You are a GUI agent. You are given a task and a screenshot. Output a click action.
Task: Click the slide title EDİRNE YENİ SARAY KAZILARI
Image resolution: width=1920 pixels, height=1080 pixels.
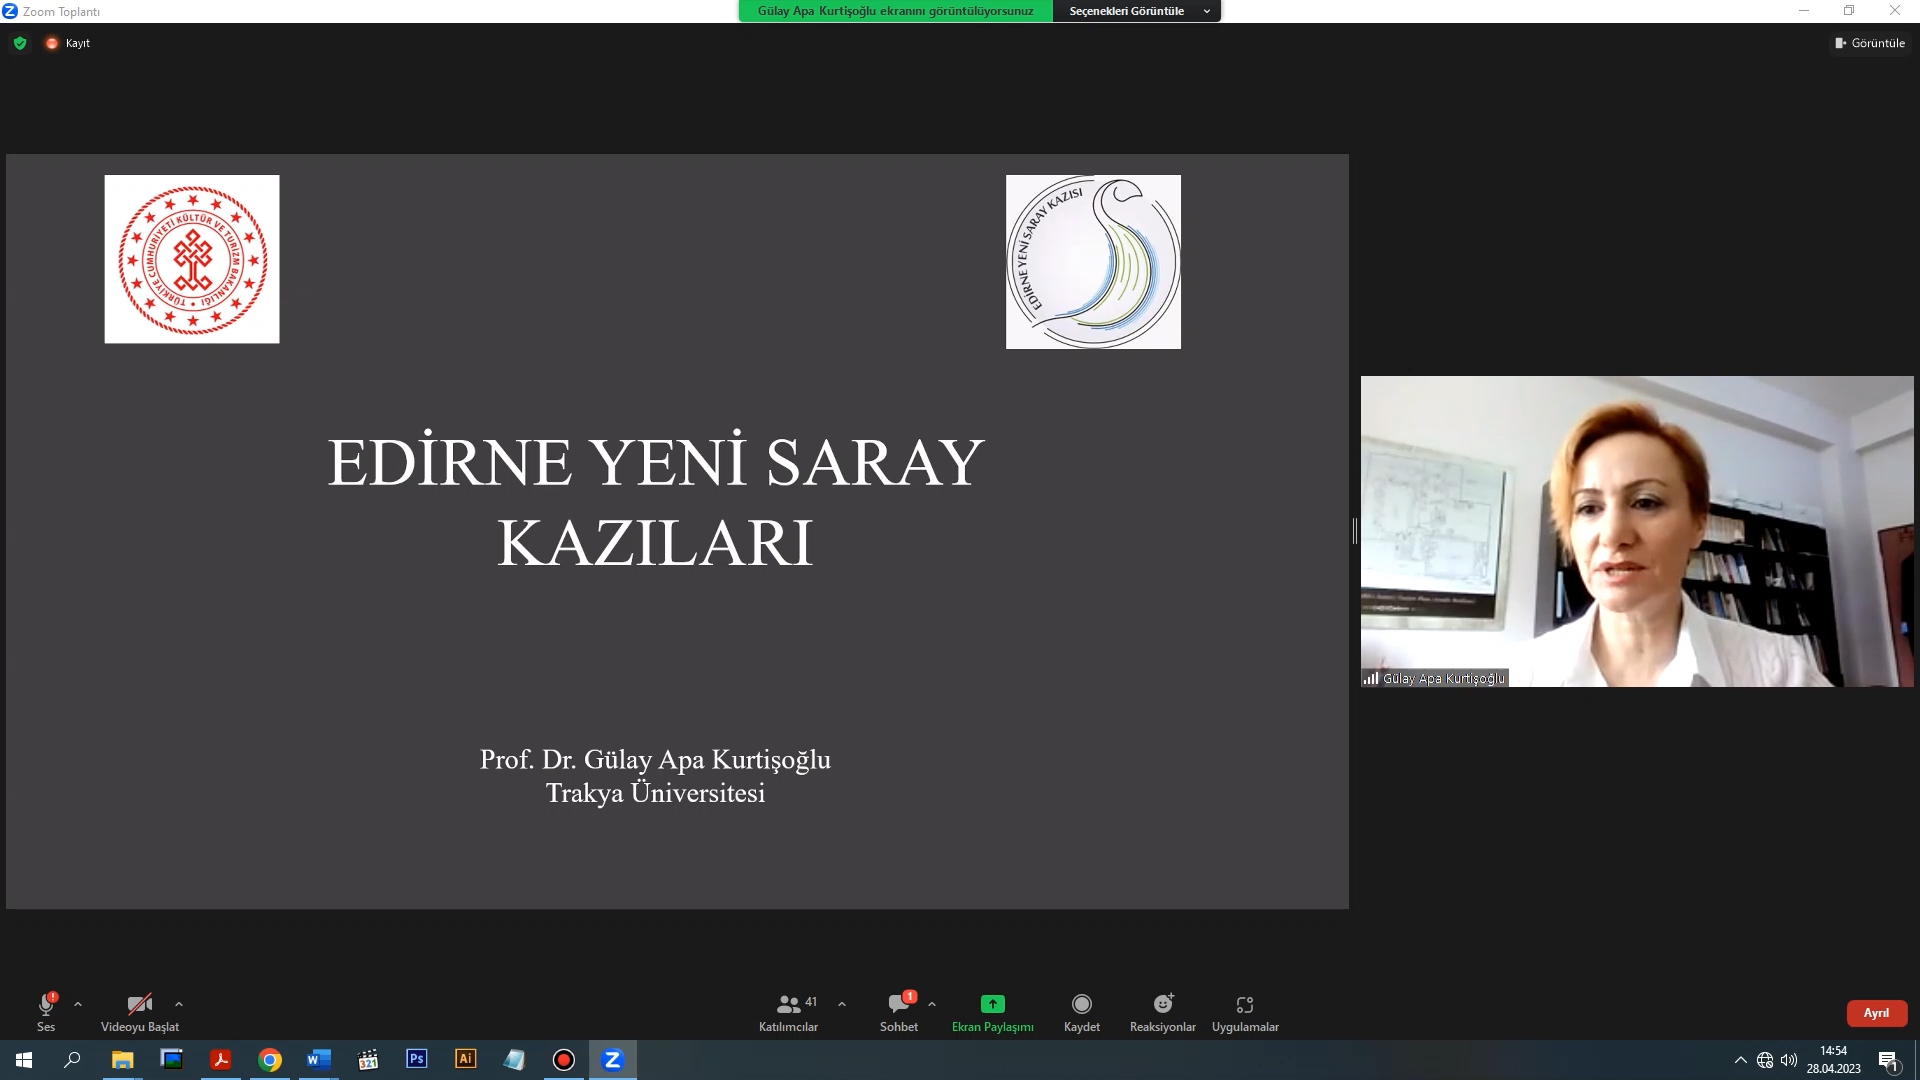656,502
